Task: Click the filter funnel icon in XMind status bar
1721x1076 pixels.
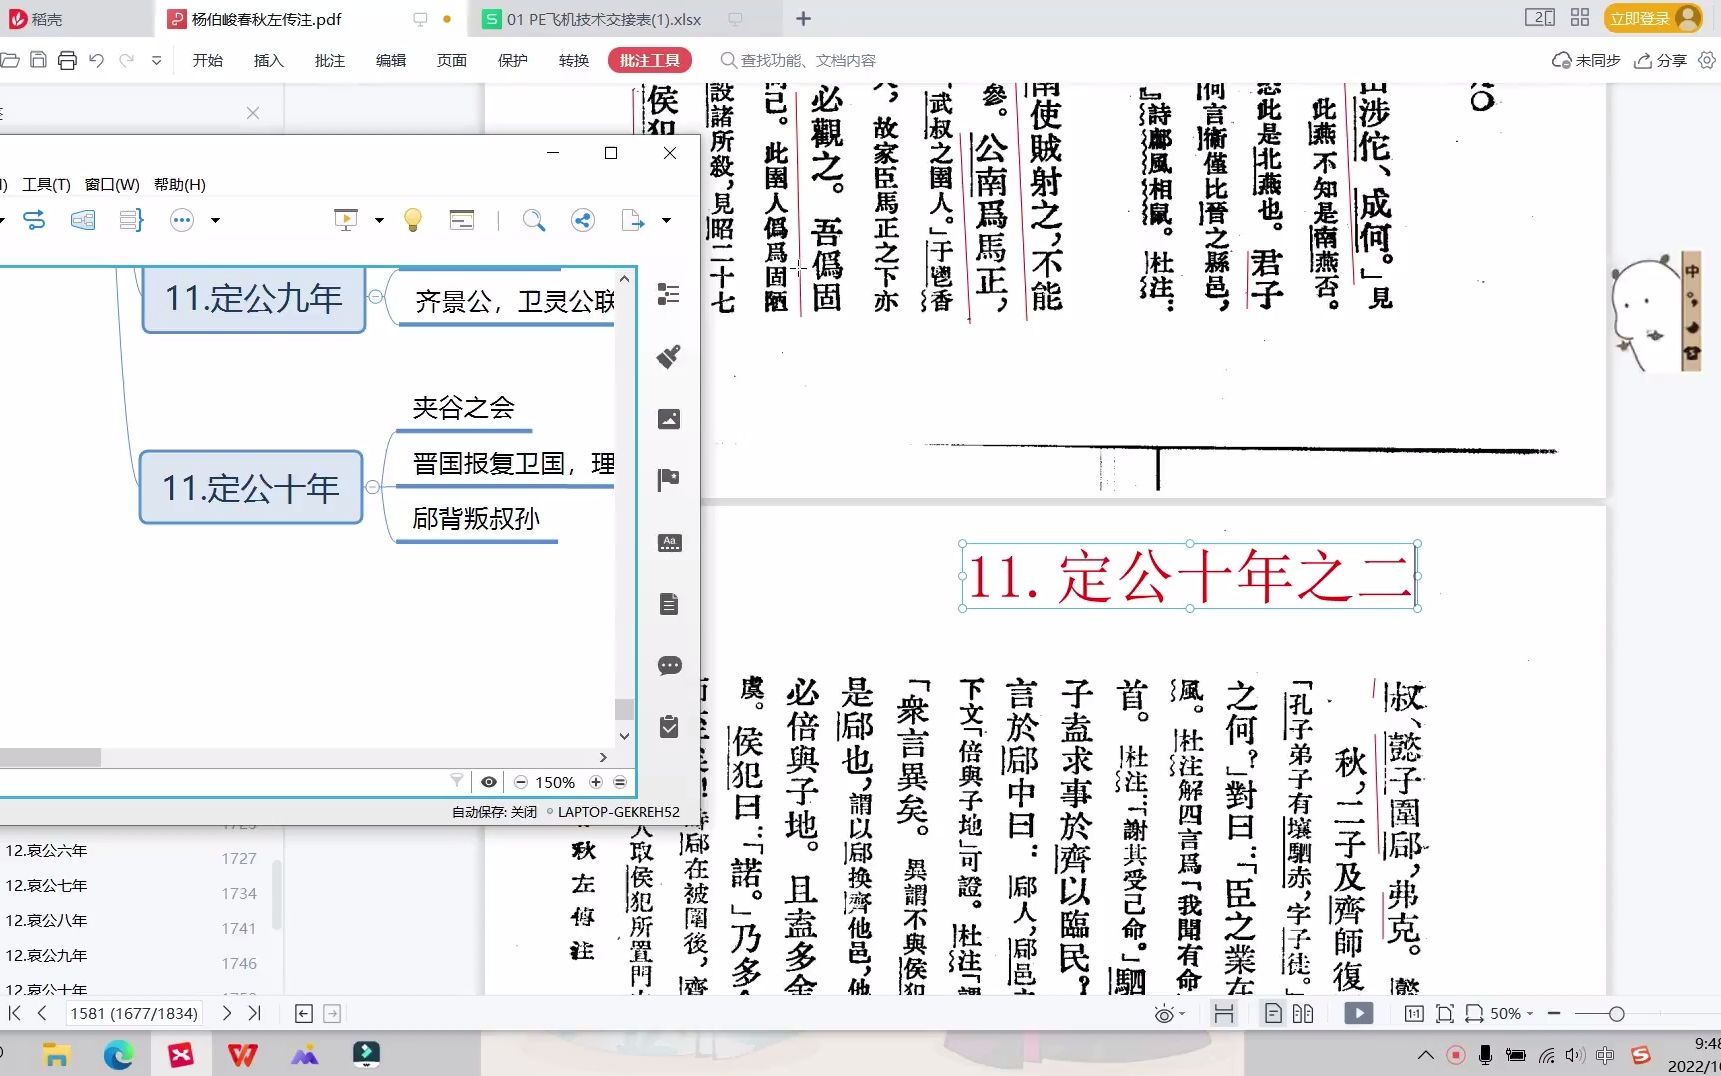Action: click(457, 781)
